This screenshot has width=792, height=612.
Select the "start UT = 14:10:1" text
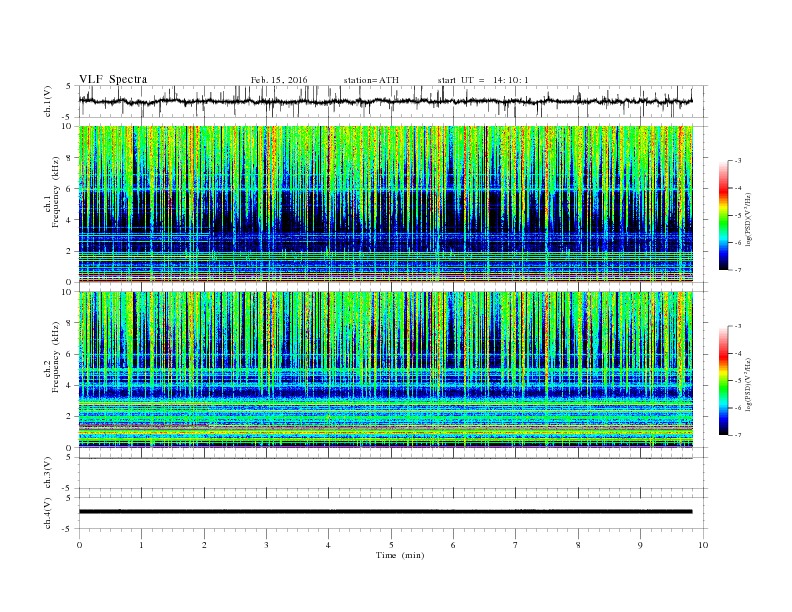point(483,80)
